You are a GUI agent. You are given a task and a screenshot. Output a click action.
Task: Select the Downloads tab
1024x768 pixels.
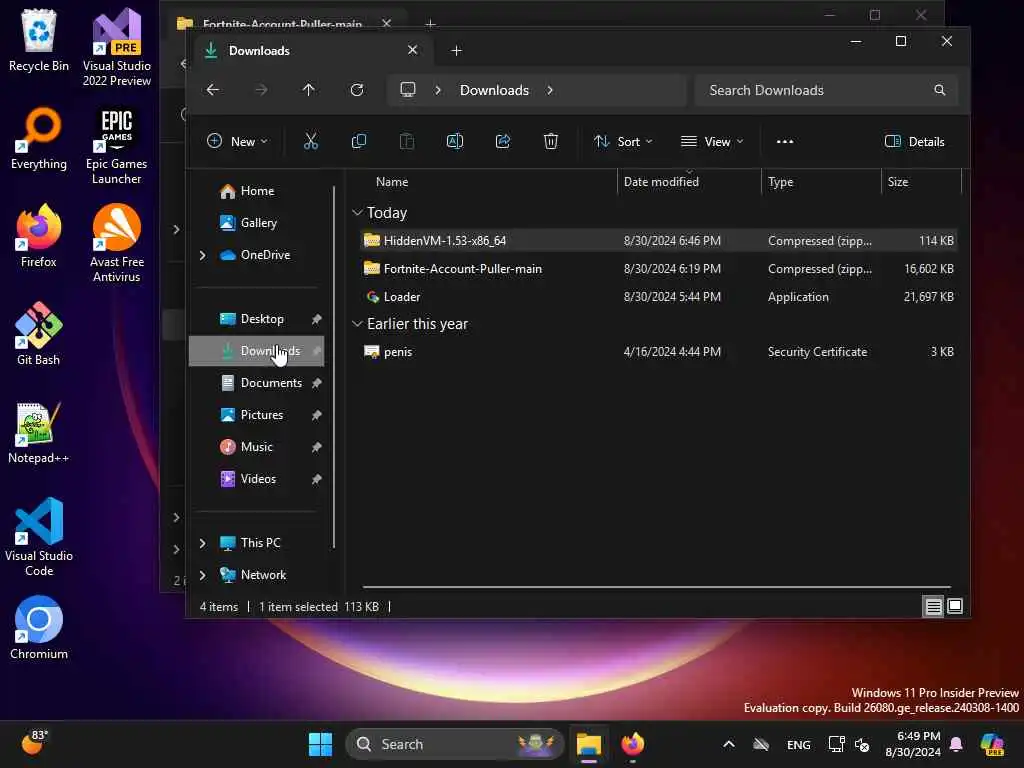tap(313, 50)
